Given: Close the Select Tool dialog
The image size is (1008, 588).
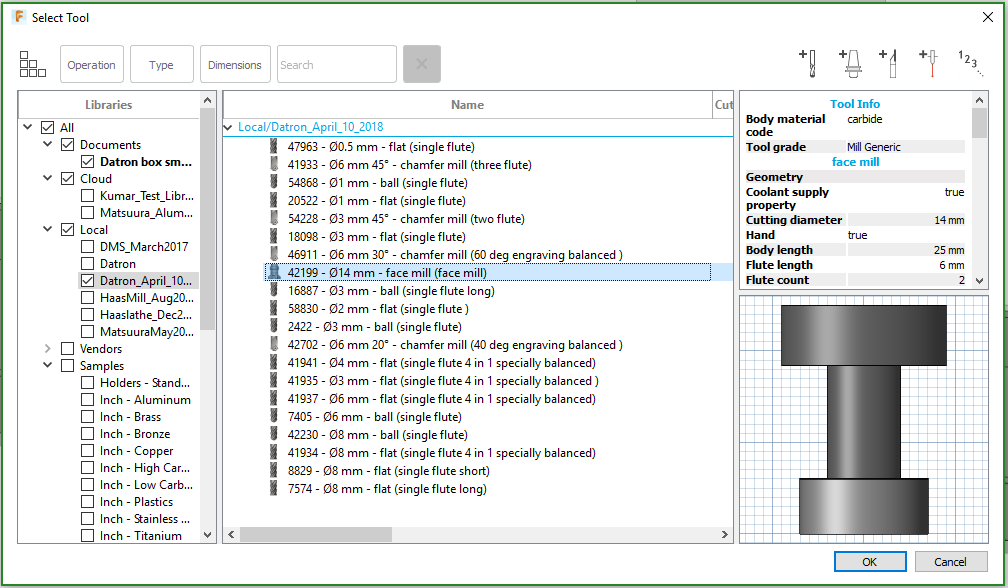Looking at the screenshot, I should [x=987, y=17].
